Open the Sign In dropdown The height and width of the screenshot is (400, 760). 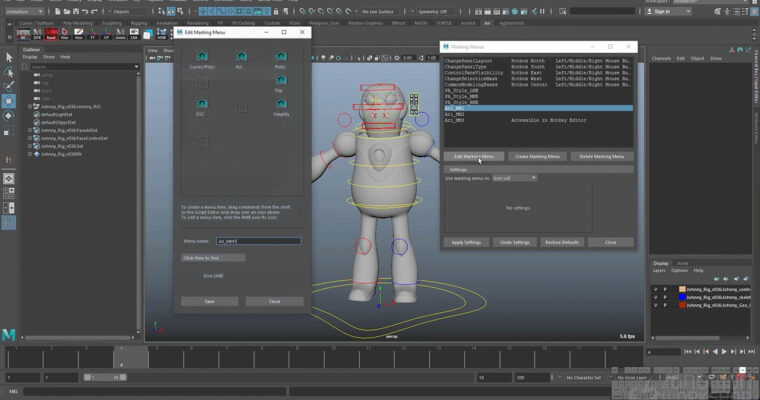pos(669,11)
